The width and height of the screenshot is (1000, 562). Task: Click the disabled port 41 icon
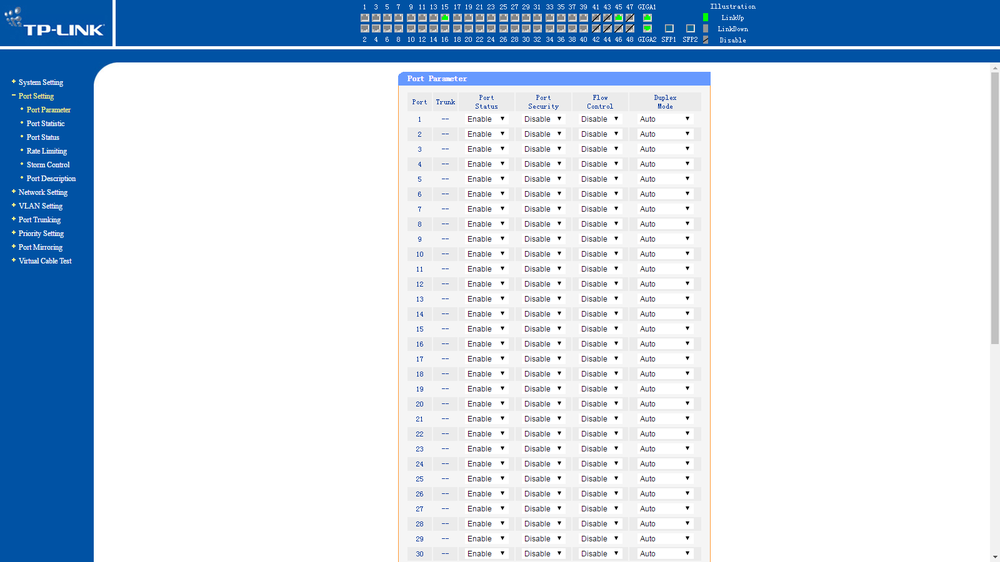596,18
